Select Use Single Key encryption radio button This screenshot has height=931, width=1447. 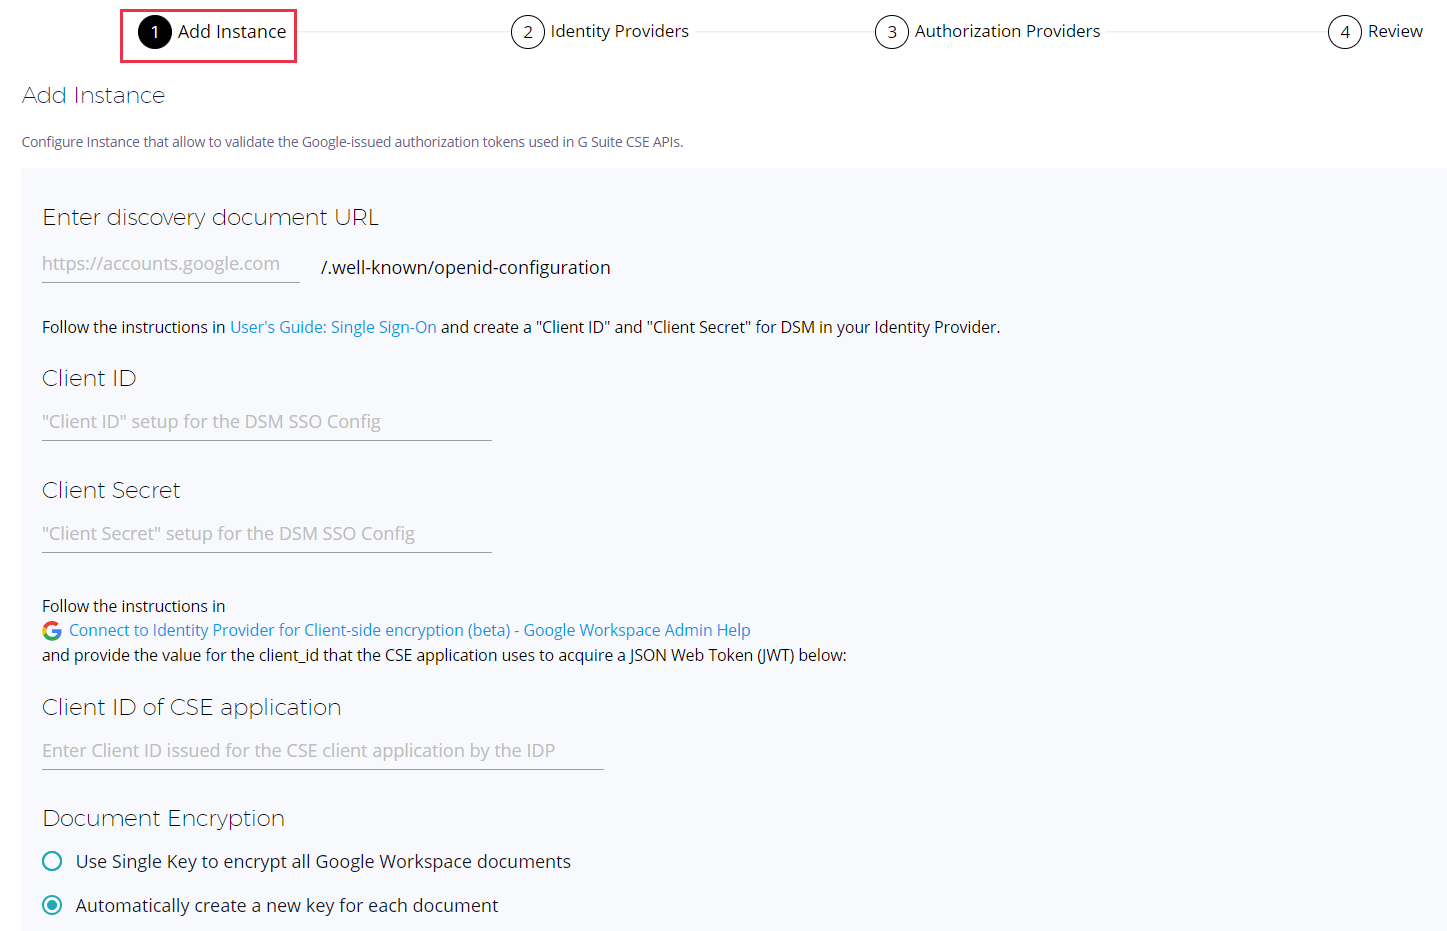click(x=52, y=862)
